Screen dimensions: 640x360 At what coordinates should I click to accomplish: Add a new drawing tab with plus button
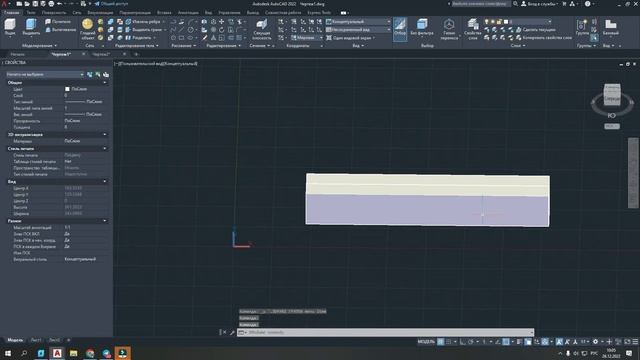[x=136, y=54]
